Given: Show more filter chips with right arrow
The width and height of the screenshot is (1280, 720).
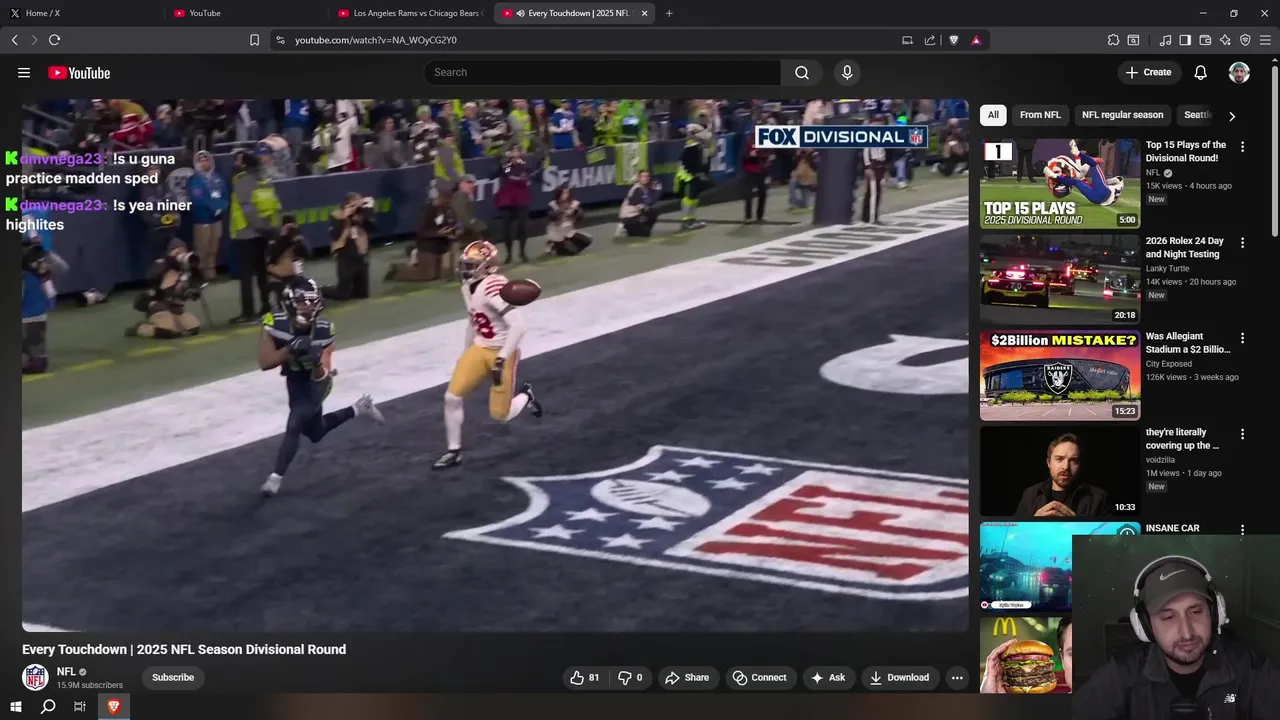Looking at the screenshot, I should (1232, 116).
